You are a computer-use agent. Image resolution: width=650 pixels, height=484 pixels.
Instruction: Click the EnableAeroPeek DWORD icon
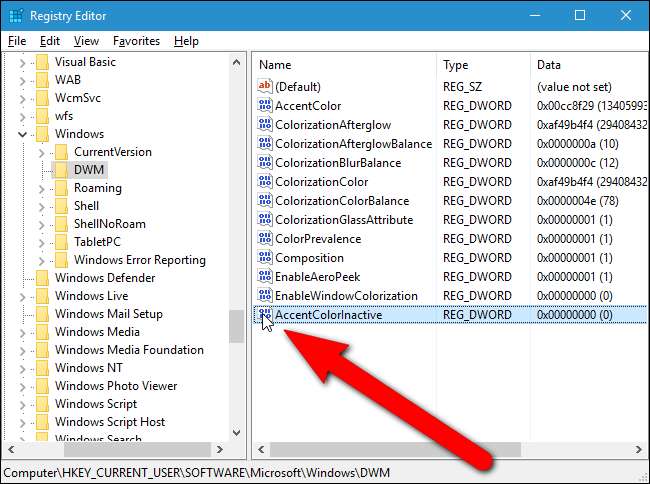pyautogui.click(x=265, y=277)
